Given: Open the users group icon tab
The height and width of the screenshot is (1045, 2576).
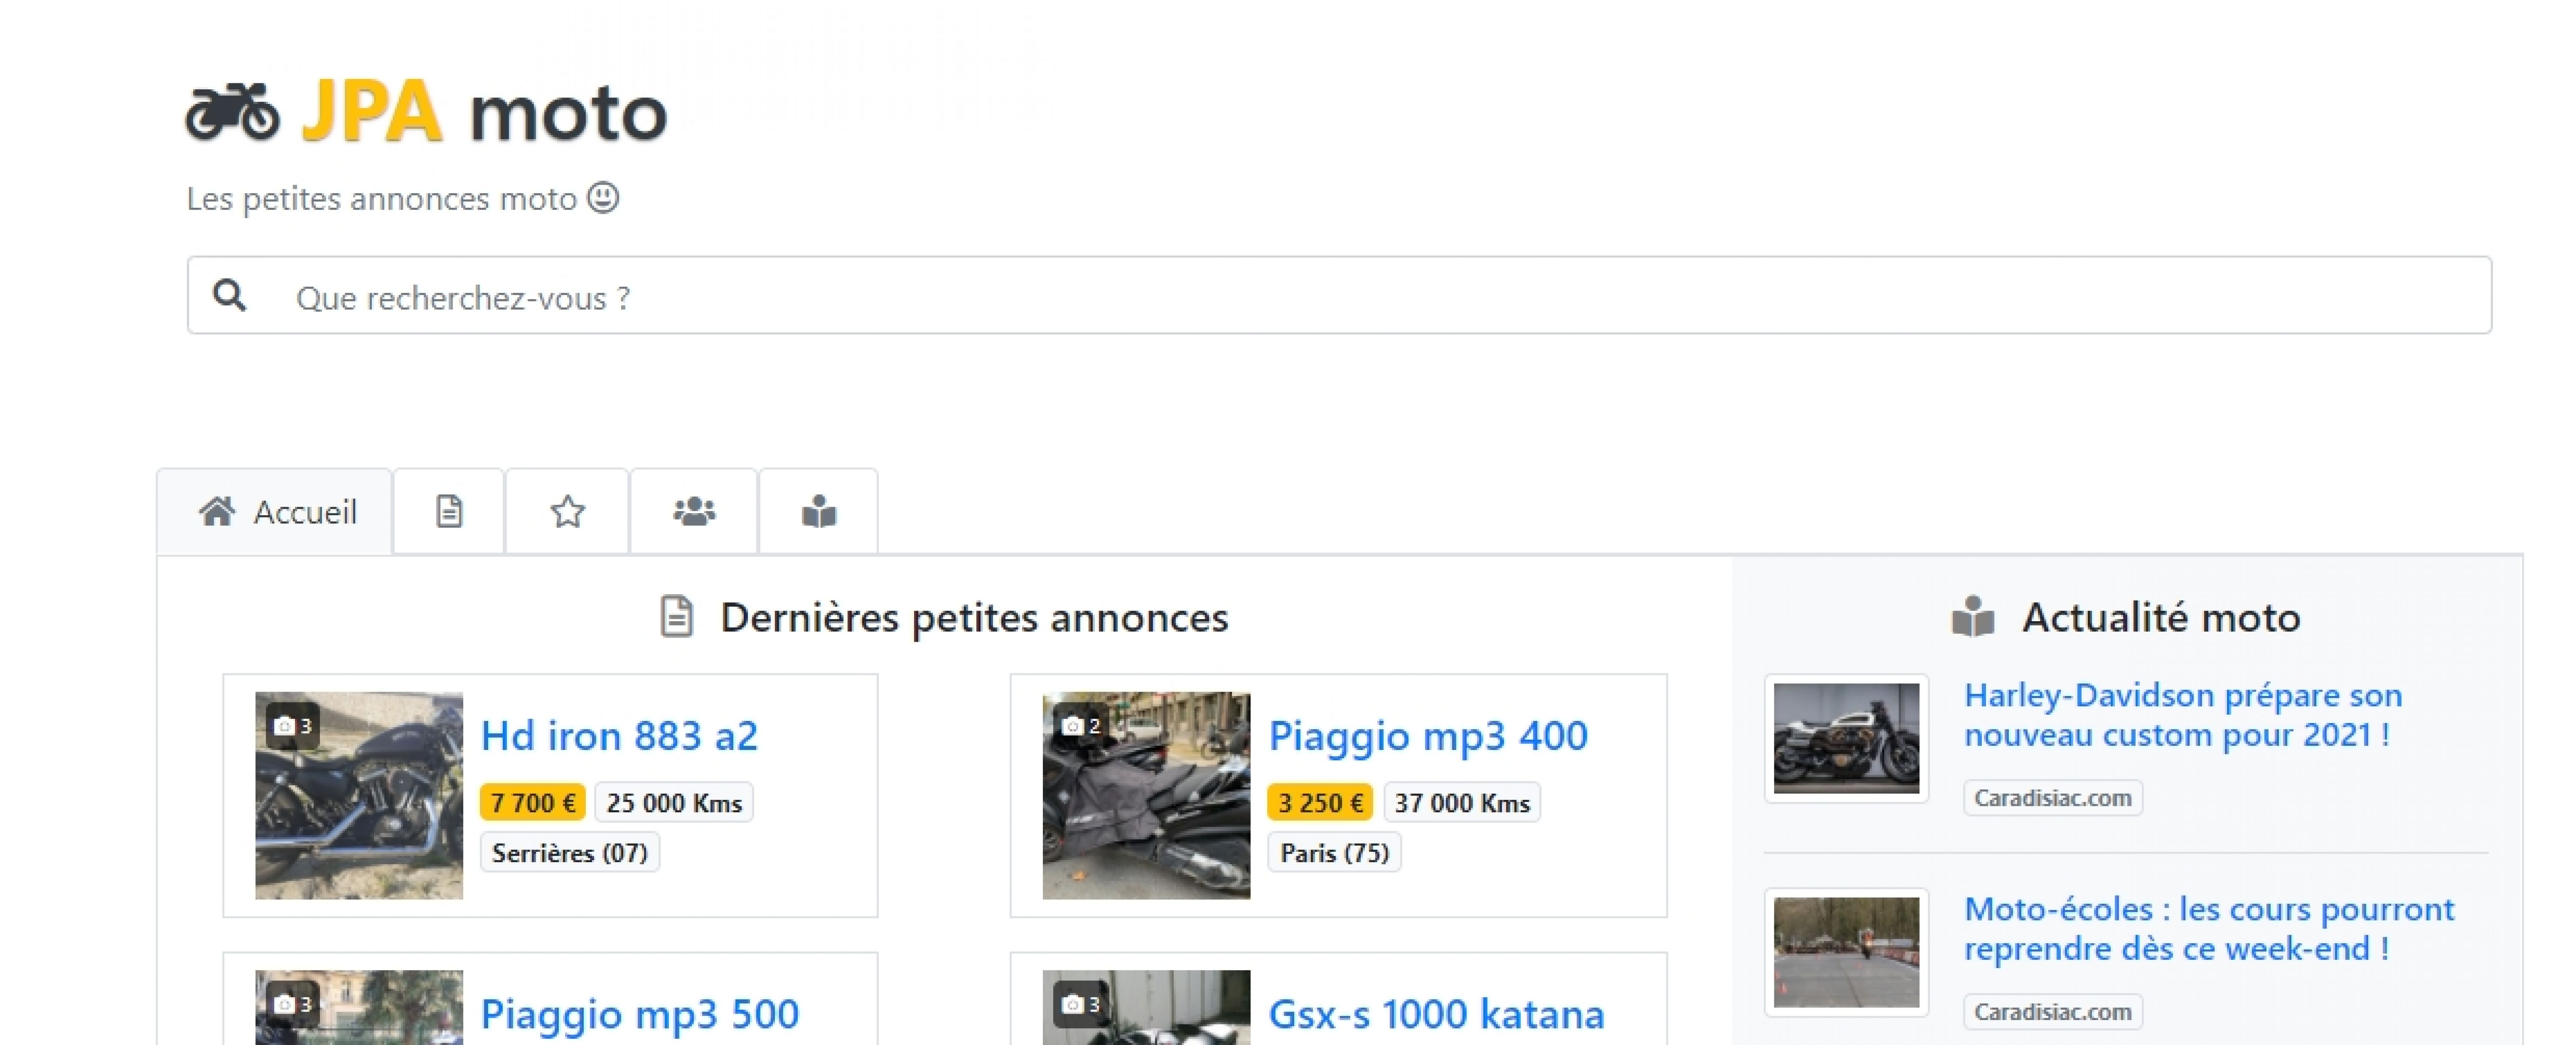Looking at the screenshot, I should (694, 512).
